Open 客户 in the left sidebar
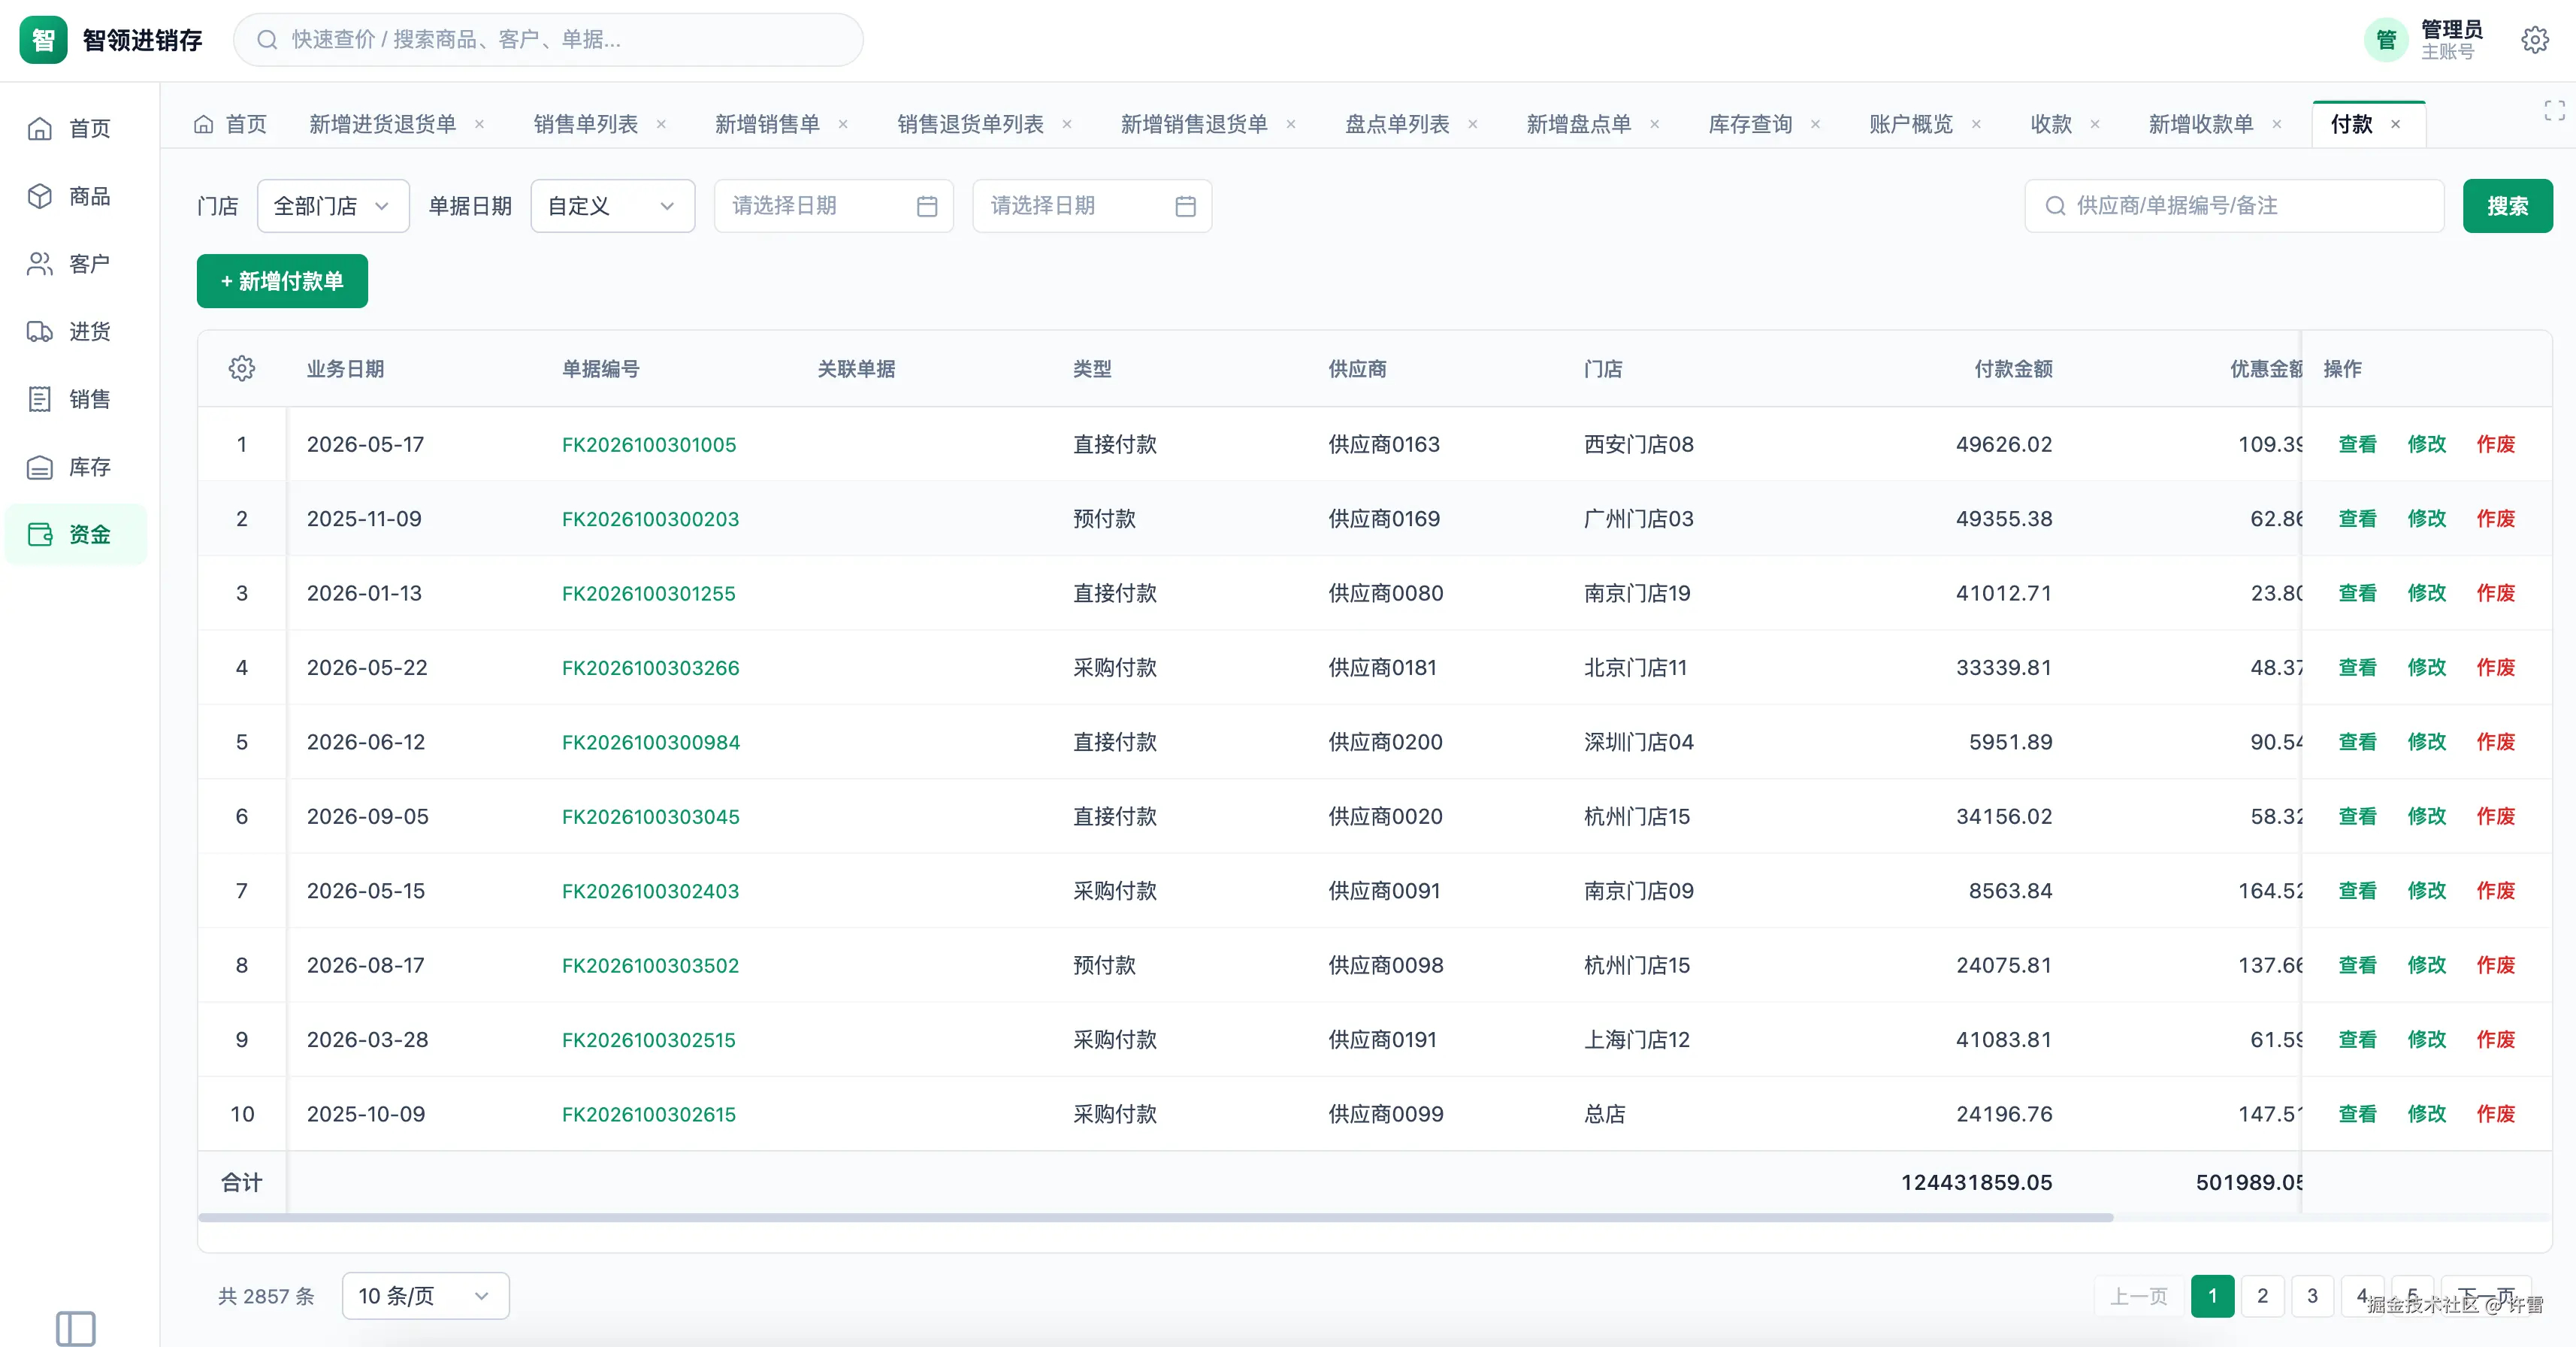Screen dimensions: 2576x1347 pos(76,264)
